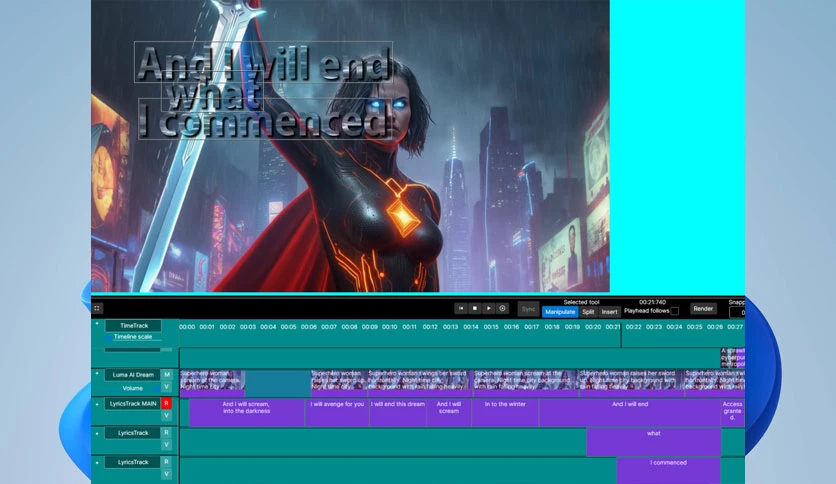Mute the Luma AI Dream track (M)
This screenshot has width=836, height=484.
point(167,375)
